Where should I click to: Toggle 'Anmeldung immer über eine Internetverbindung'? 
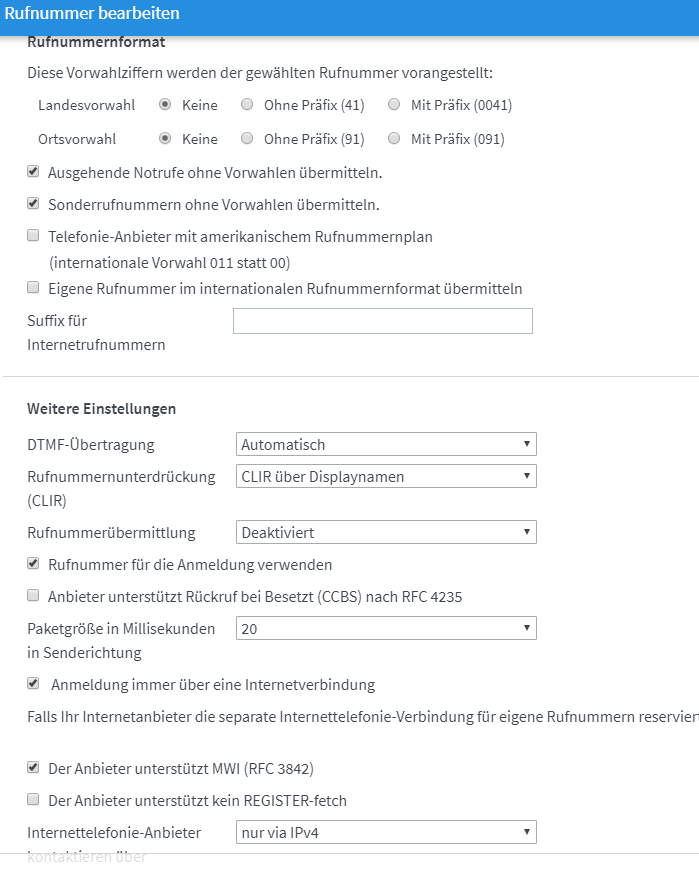coord(33,684)
